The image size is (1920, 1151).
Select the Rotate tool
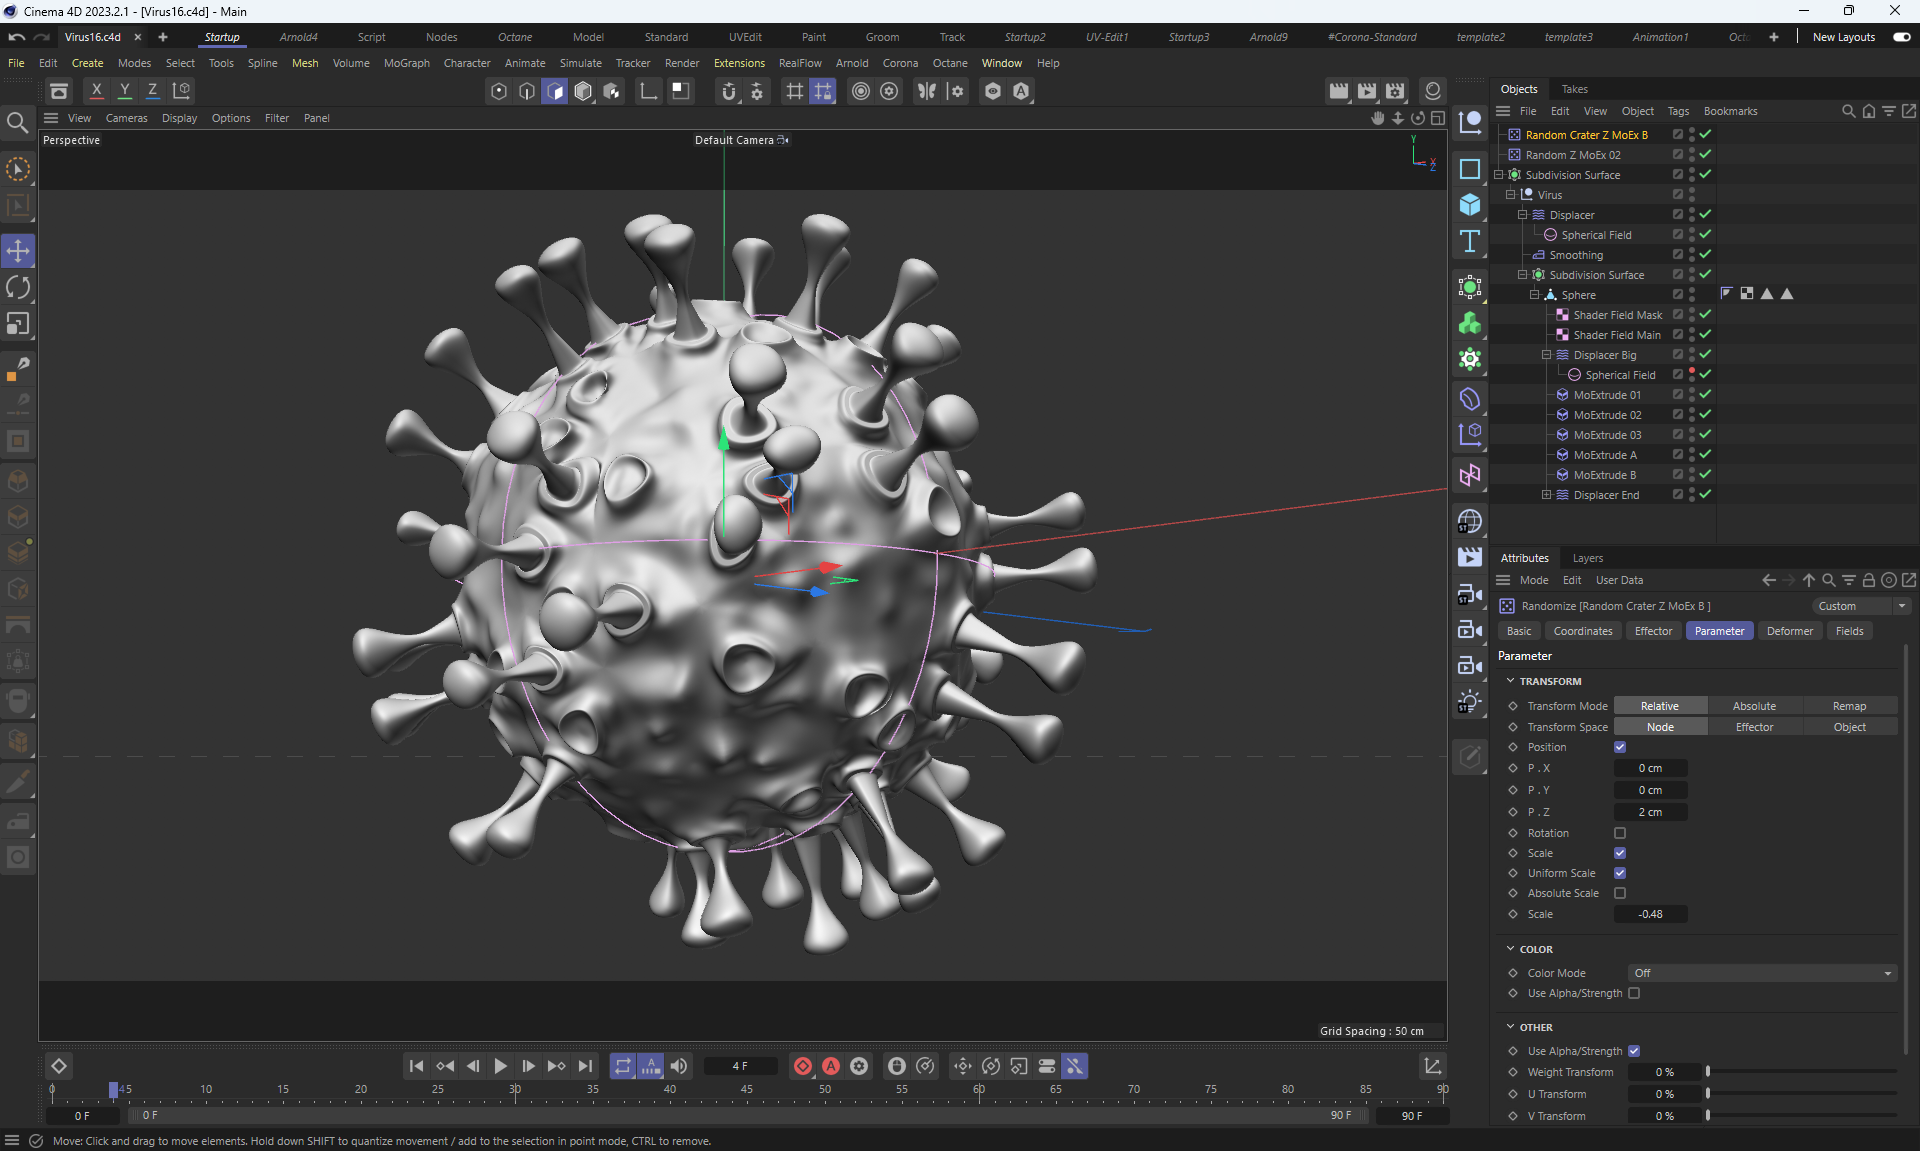pyautogui.click(x=18, y=288)
